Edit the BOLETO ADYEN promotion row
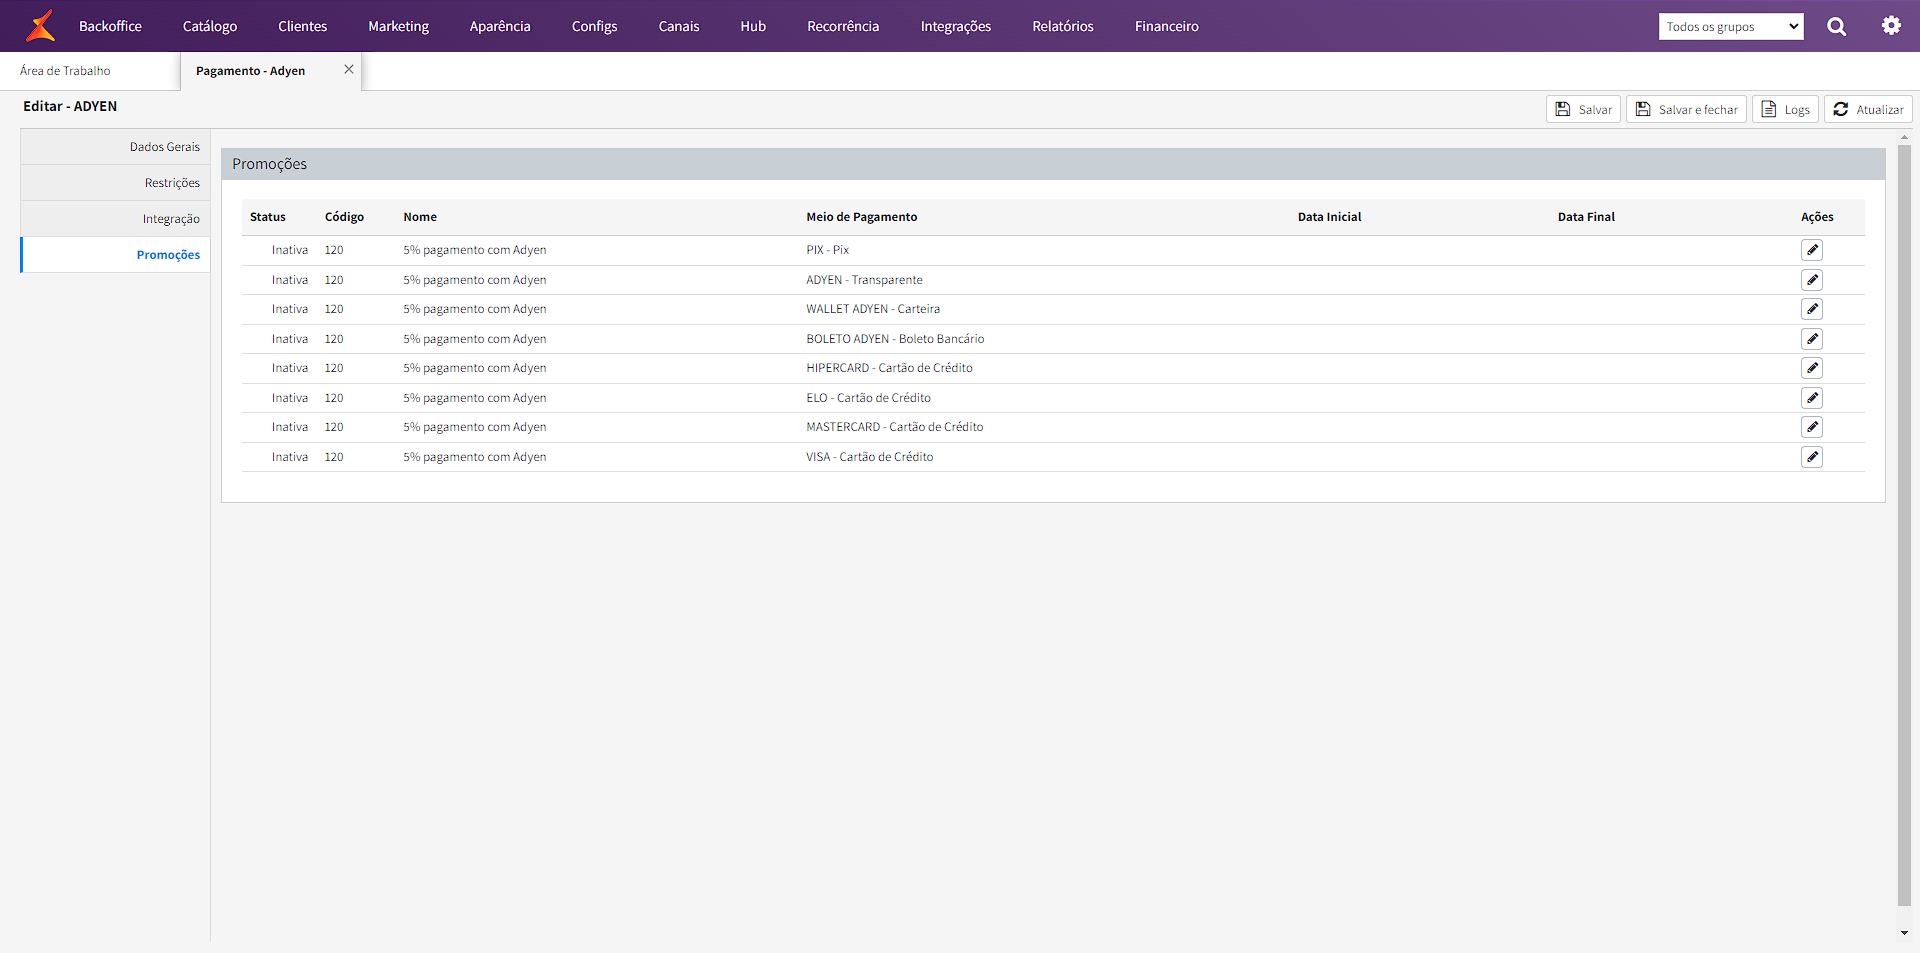 [1812, 339]
